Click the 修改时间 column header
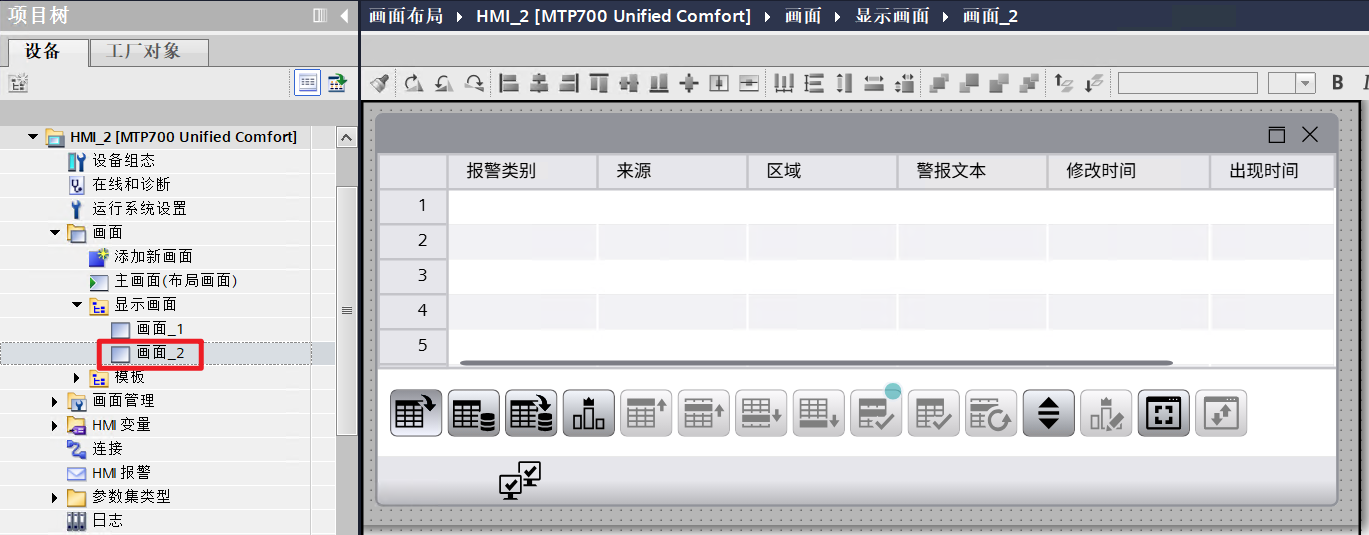The height and width of the screenshot is (535, 1369). click(x=1129, y=171)
